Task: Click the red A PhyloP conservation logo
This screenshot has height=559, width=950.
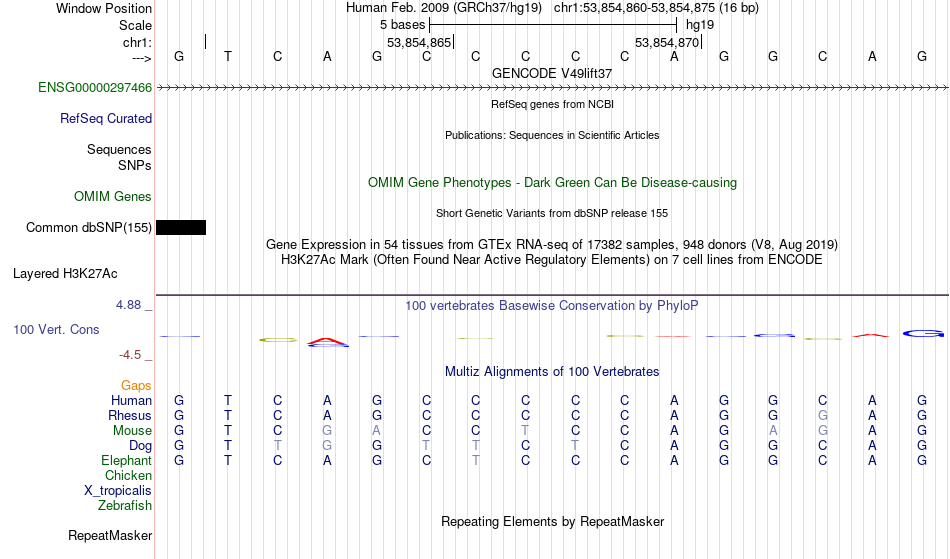Action: (x=327, y=341)
